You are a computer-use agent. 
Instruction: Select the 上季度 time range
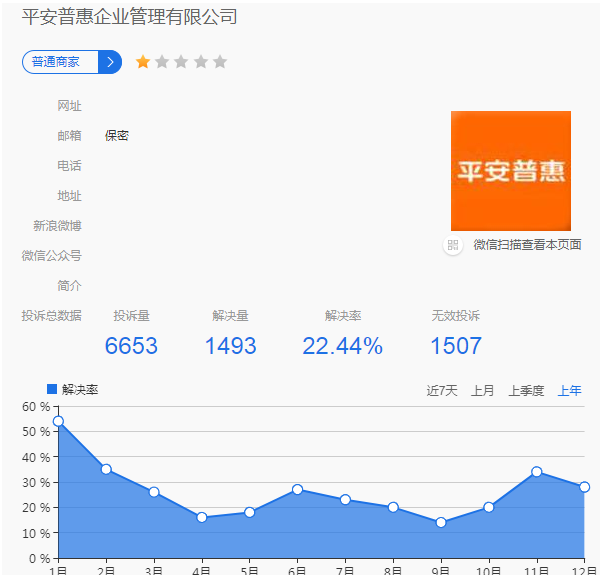pos(525,391)
